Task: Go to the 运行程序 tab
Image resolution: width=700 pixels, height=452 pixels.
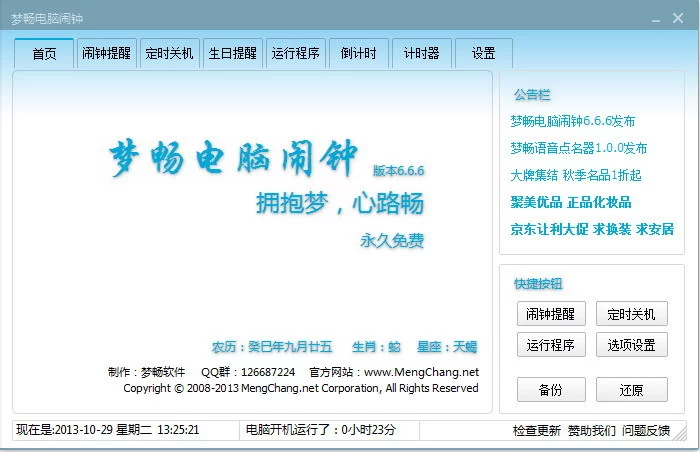Action: click(296, 54)
